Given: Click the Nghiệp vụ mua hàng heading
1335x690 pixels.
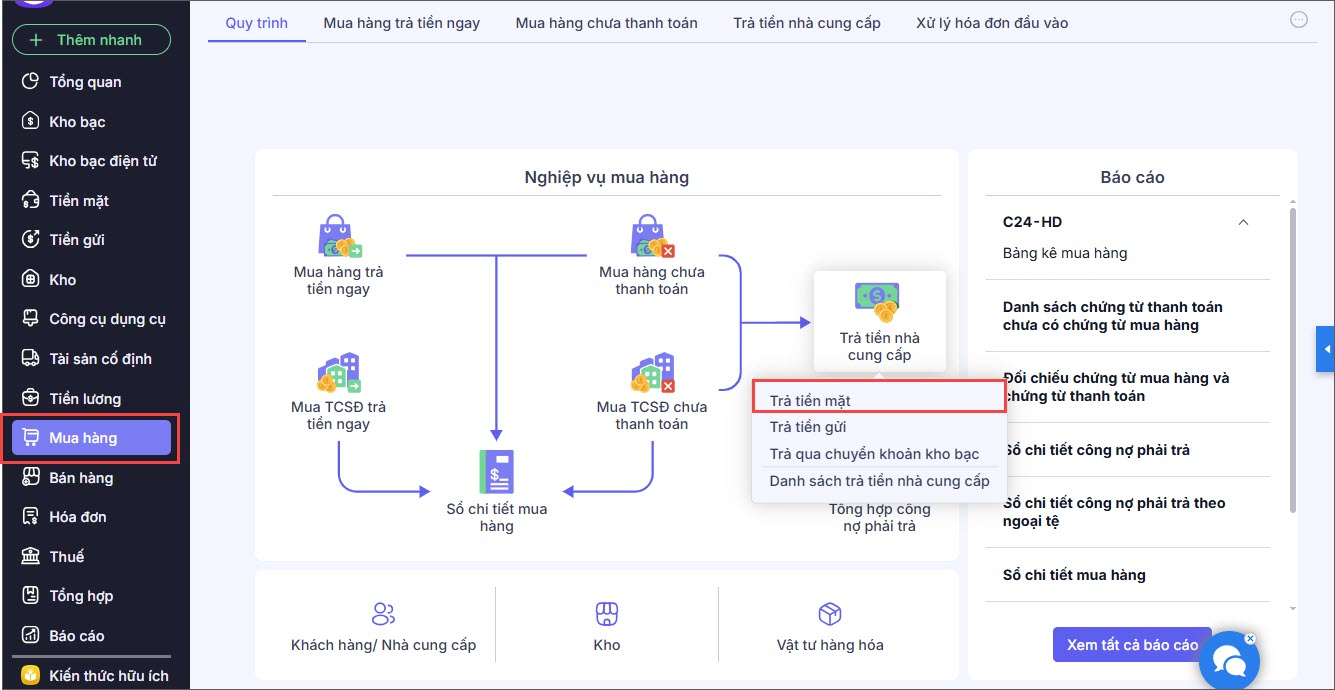Looking at the screenshot, I should tap(606, 177).
